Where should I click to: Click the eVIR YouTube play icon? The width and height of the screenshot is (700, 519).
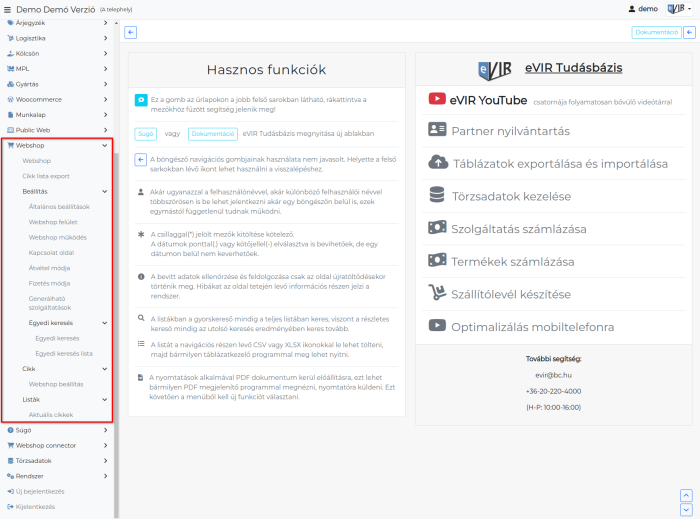436,99
